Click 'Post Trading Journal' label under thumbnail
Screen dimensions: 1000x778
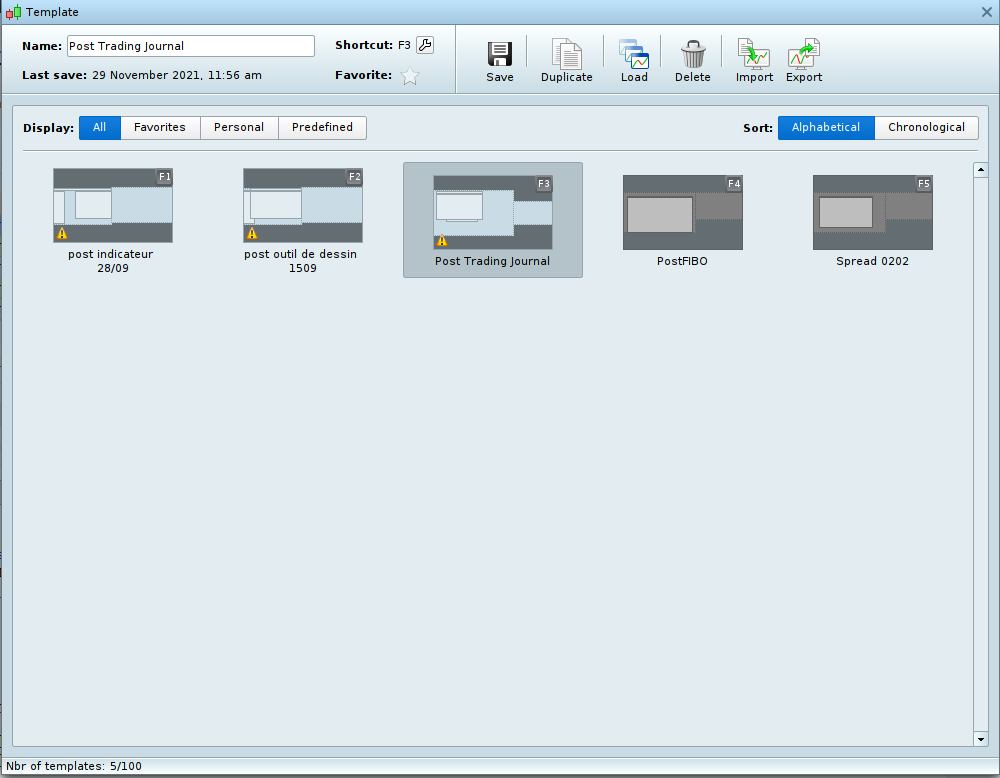tap(492, 261)
